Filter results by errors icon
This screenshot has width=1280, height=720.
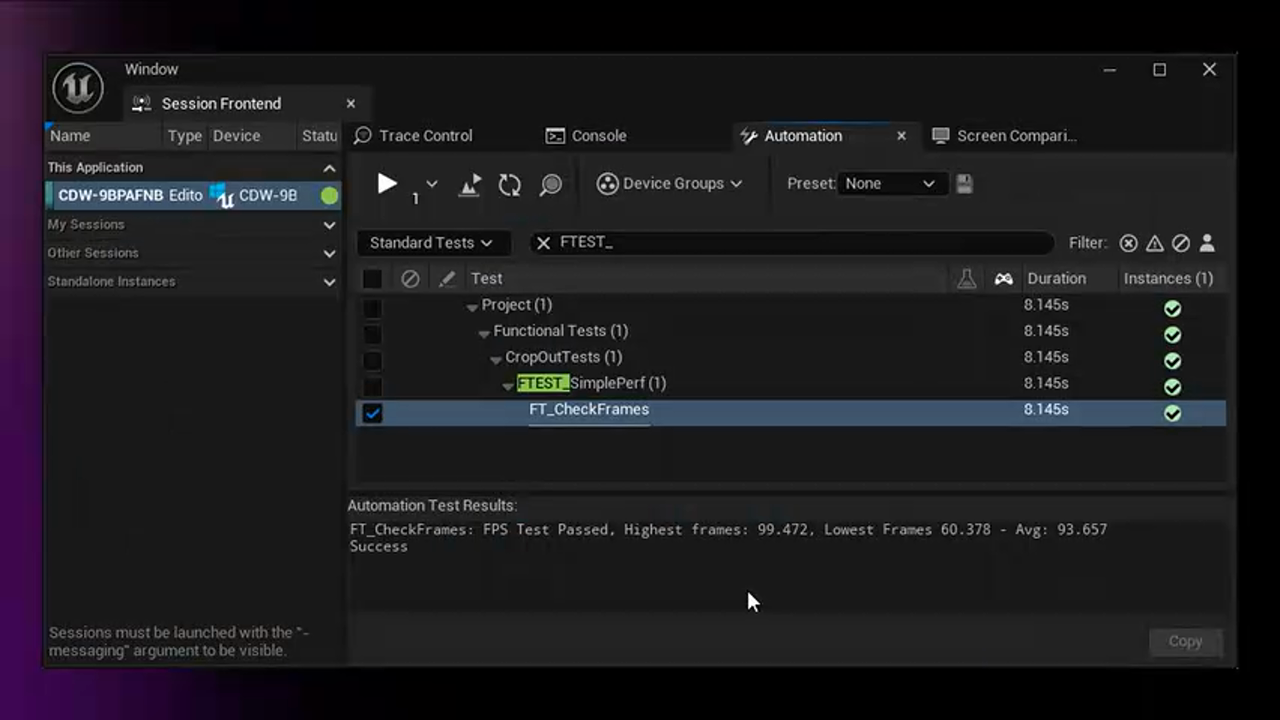point(1129,243)
